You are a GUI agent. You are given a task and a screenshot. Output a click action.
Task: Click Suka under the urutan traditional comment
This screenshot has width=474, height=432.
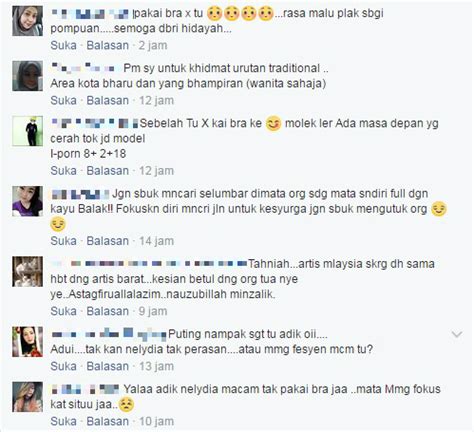(x=63, y=100)
